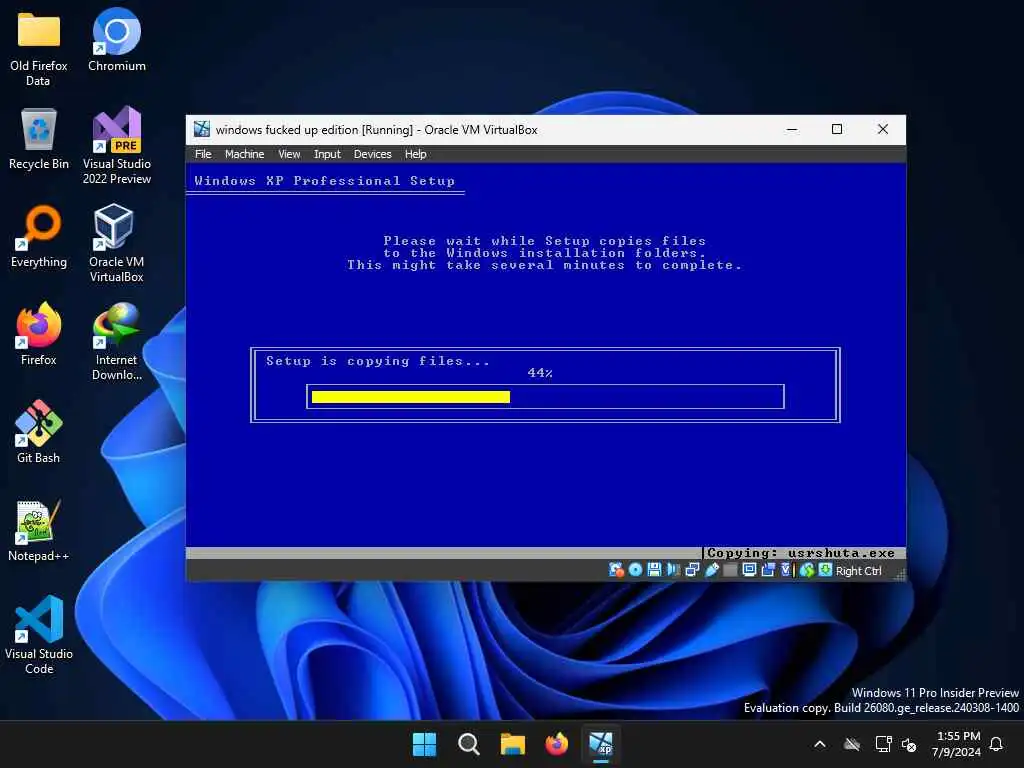
Task: Click the optical drive status icon
Action: [635, 570]
